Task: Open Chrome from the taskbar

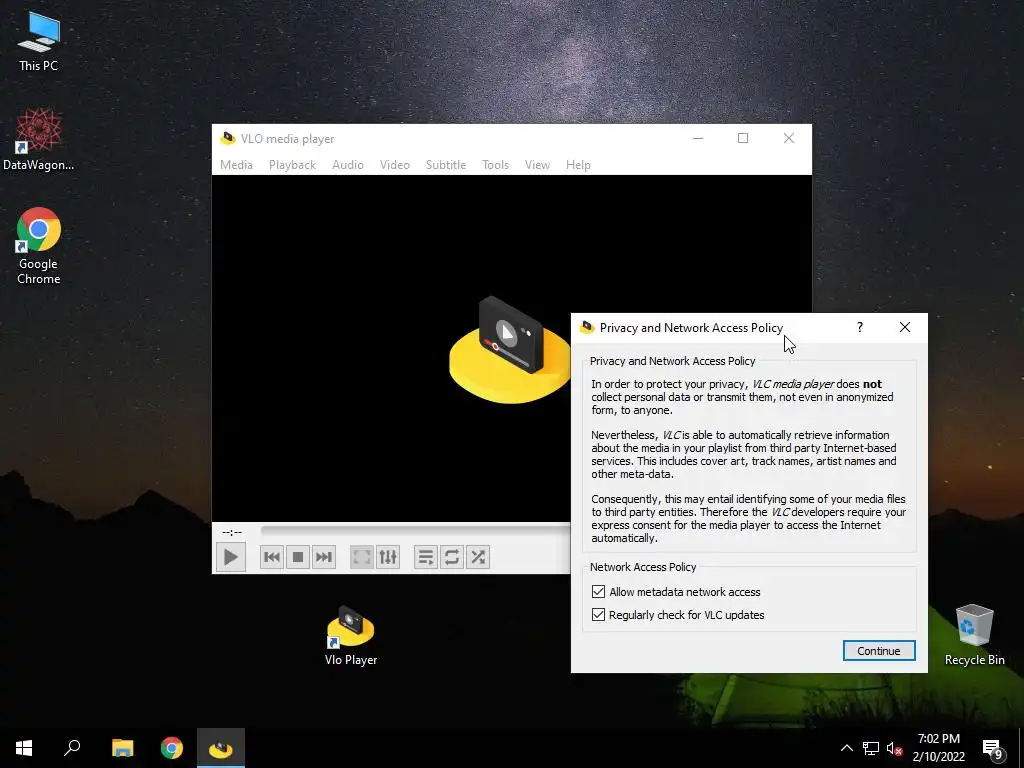Action: coord(172,748)
